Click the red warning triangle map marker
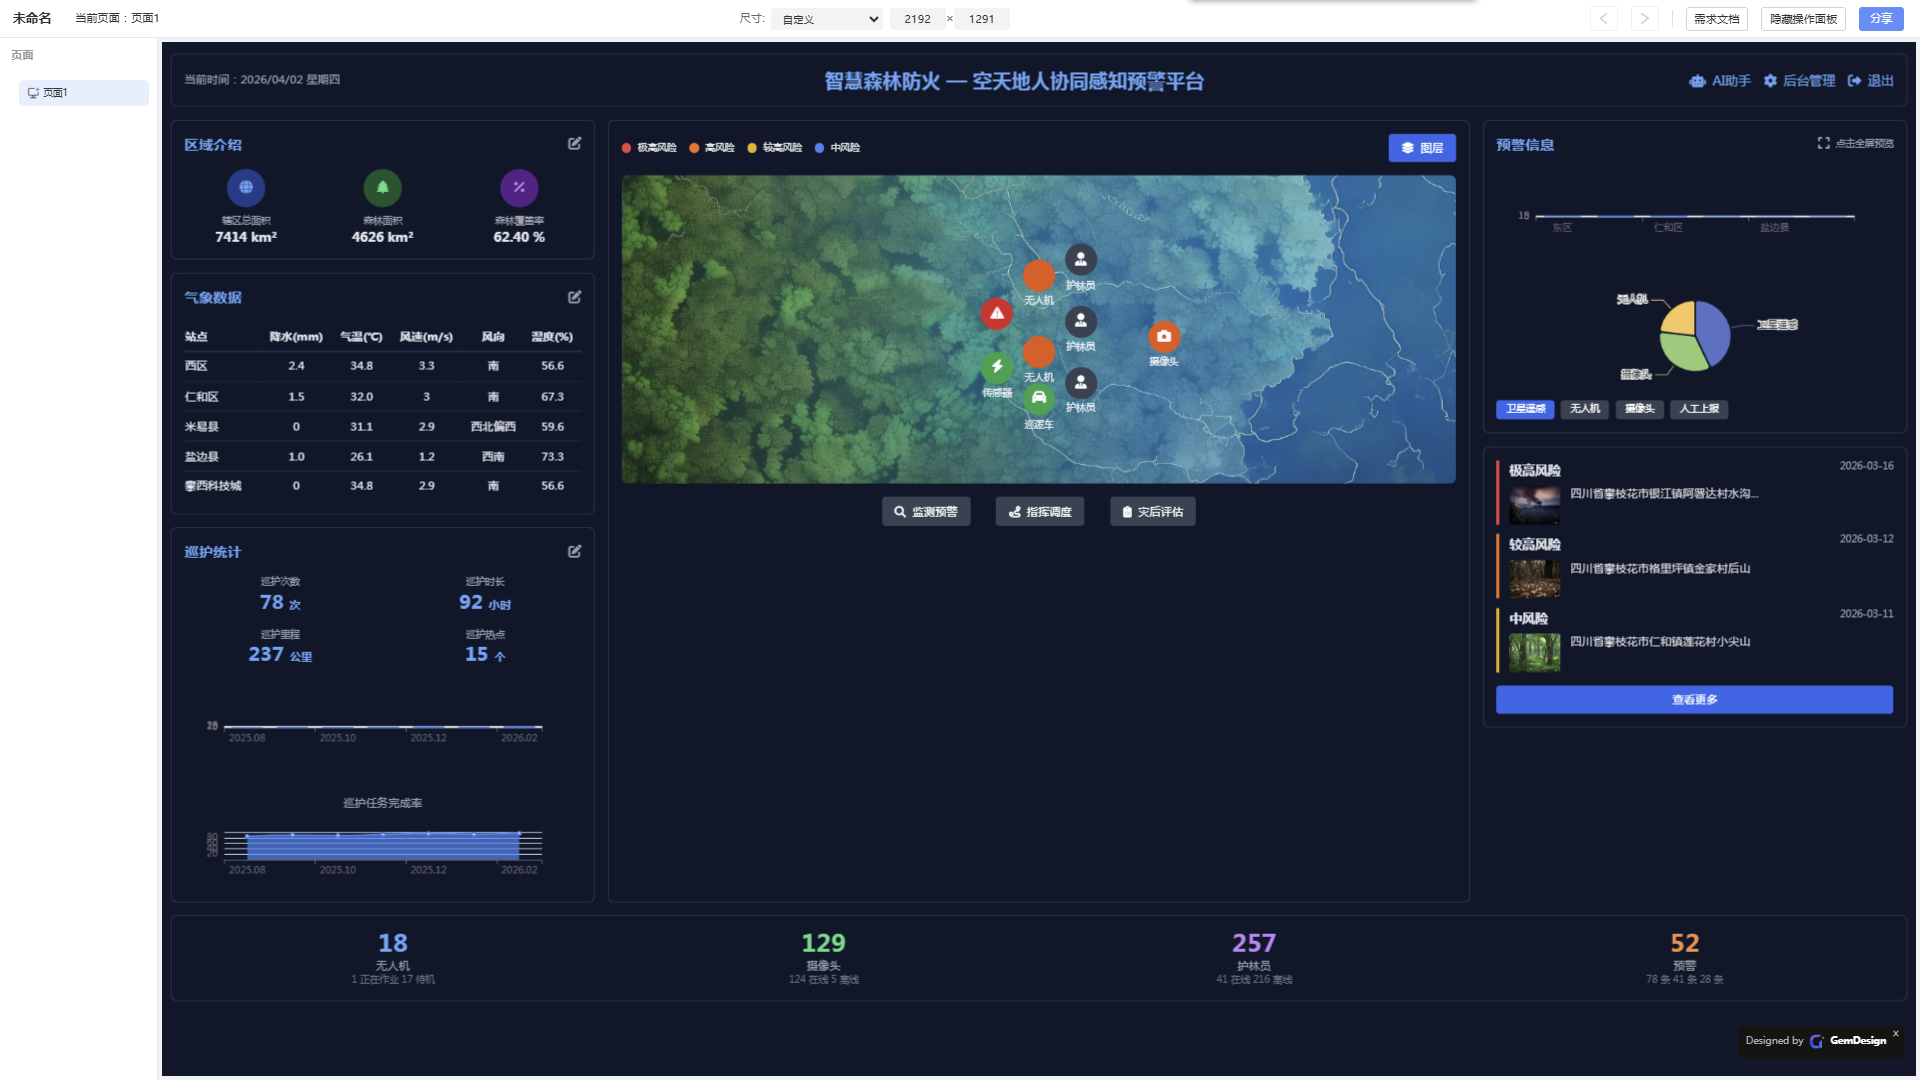The height and width of the screenshot is (1080, 1920). click(996, 314)
